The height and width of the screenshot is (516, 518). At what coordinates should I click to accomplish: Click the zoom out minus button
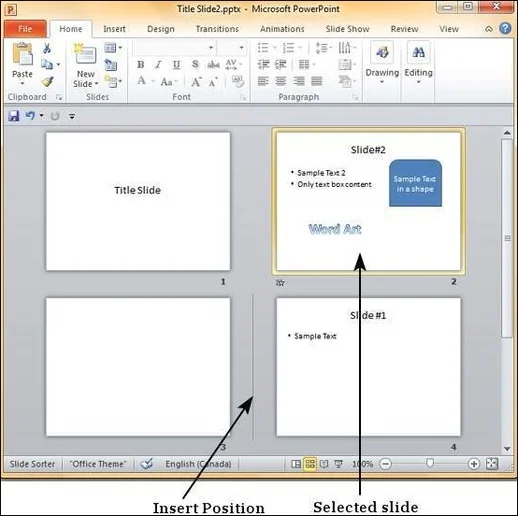(385, 464)
